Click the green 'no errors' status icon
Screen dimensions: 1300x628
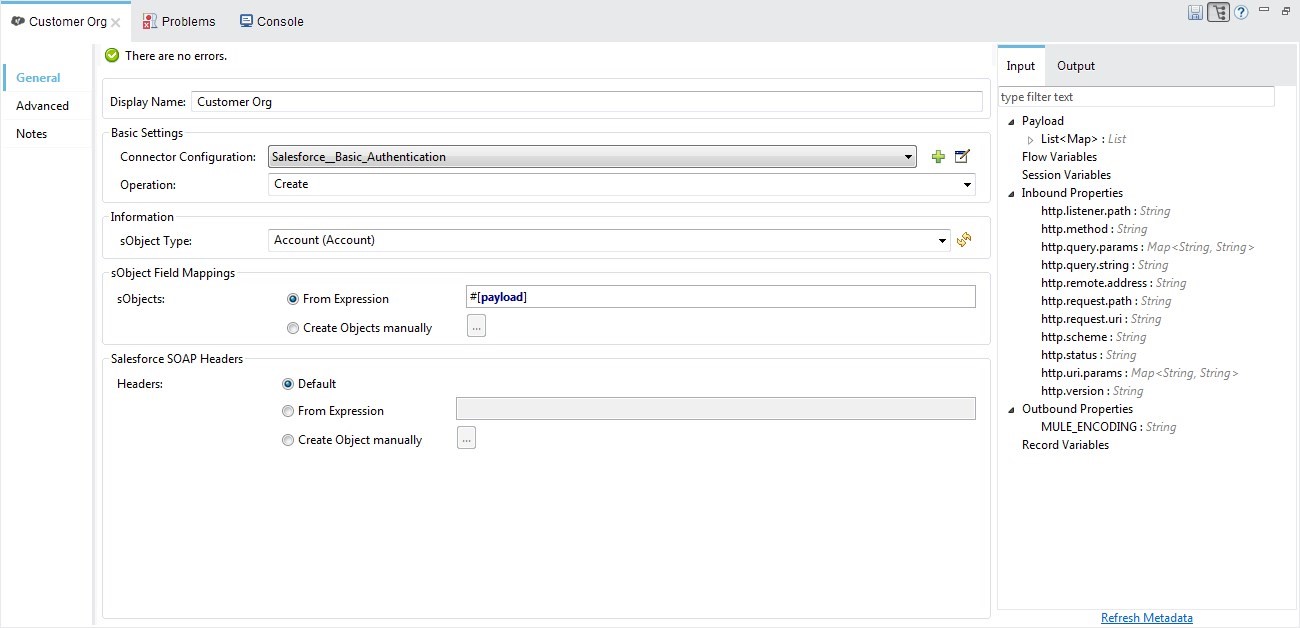[x=112, y=56]
